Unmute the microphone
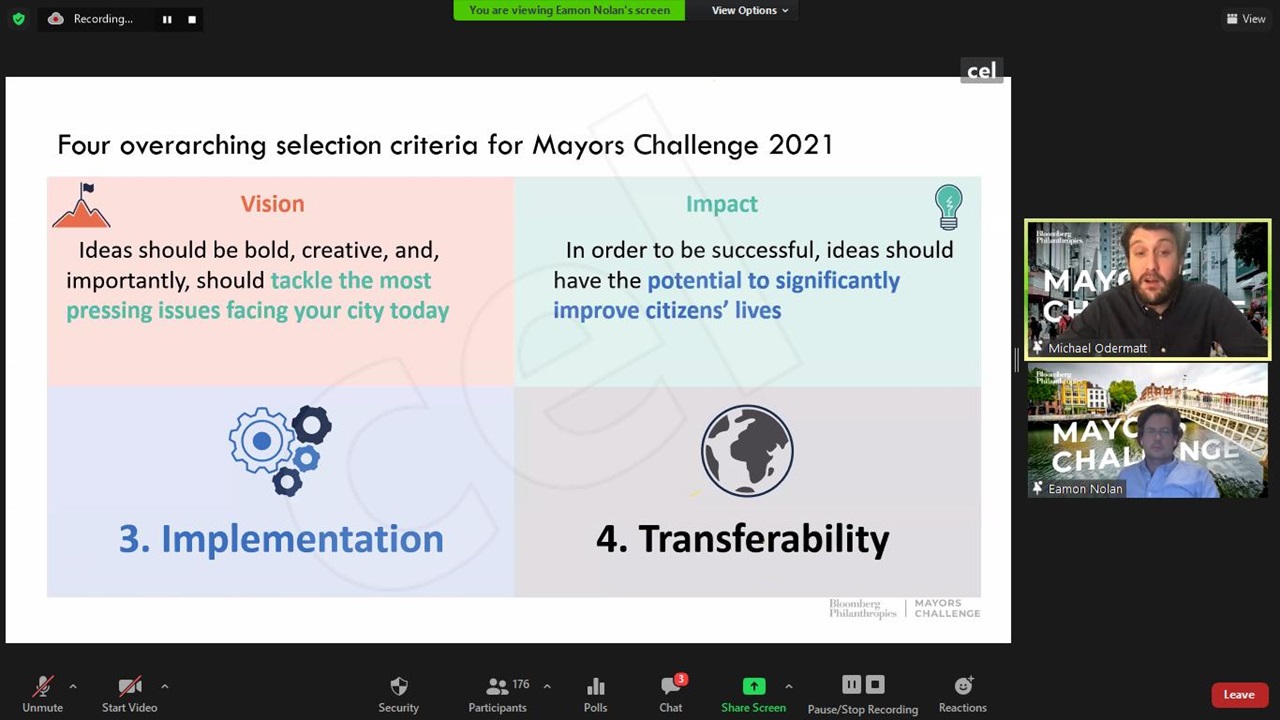The height and width of the screenshot is (720, 1280). (x=42, y=693)
